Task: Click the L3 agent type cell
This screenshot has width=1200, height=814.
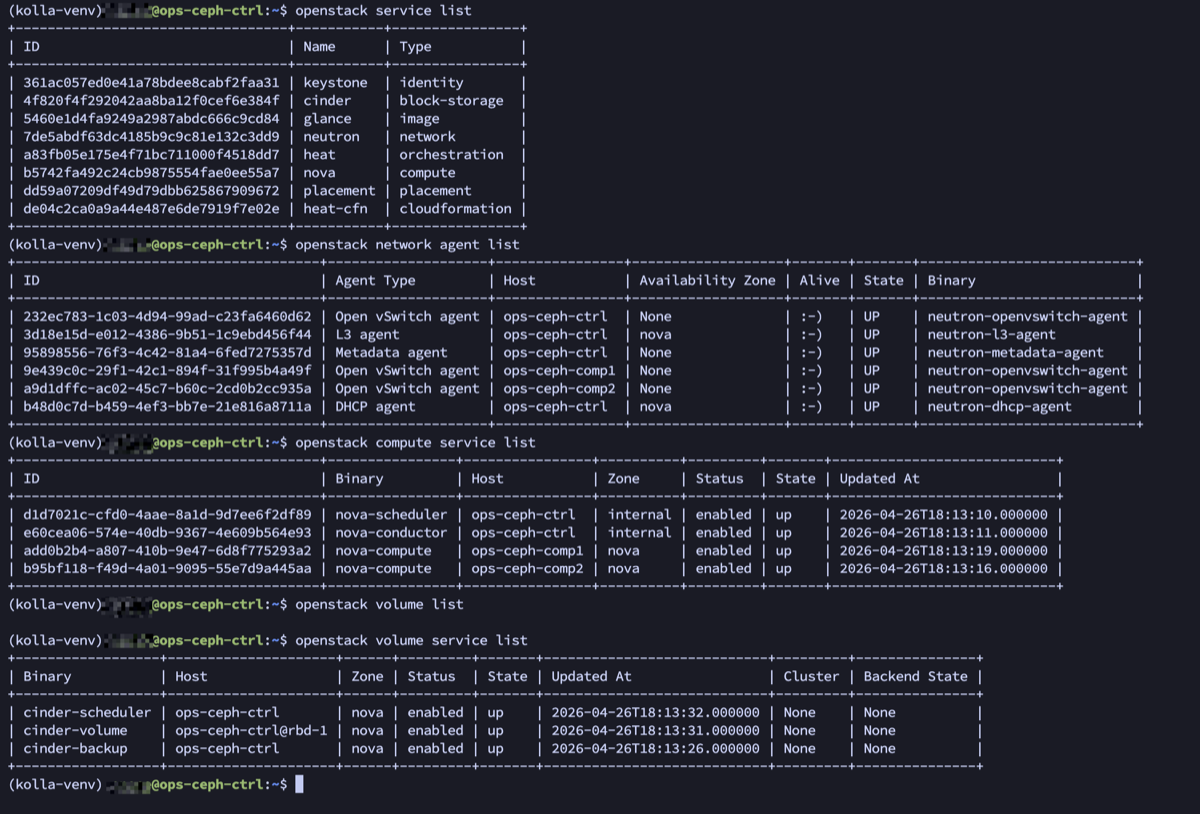Action: (x=367, y=335)
